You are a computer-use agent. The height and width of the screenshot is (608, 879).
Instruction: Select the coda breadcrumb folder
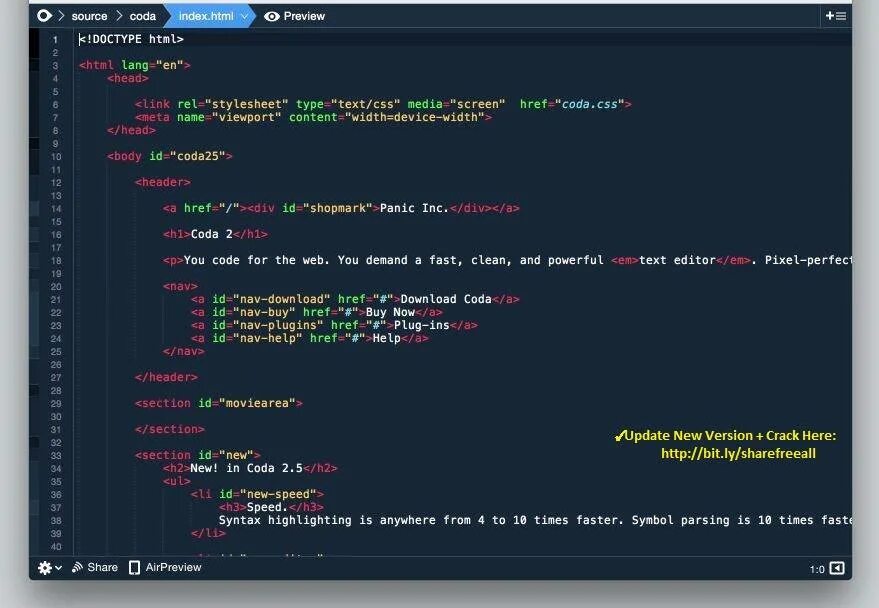(142, 16)
